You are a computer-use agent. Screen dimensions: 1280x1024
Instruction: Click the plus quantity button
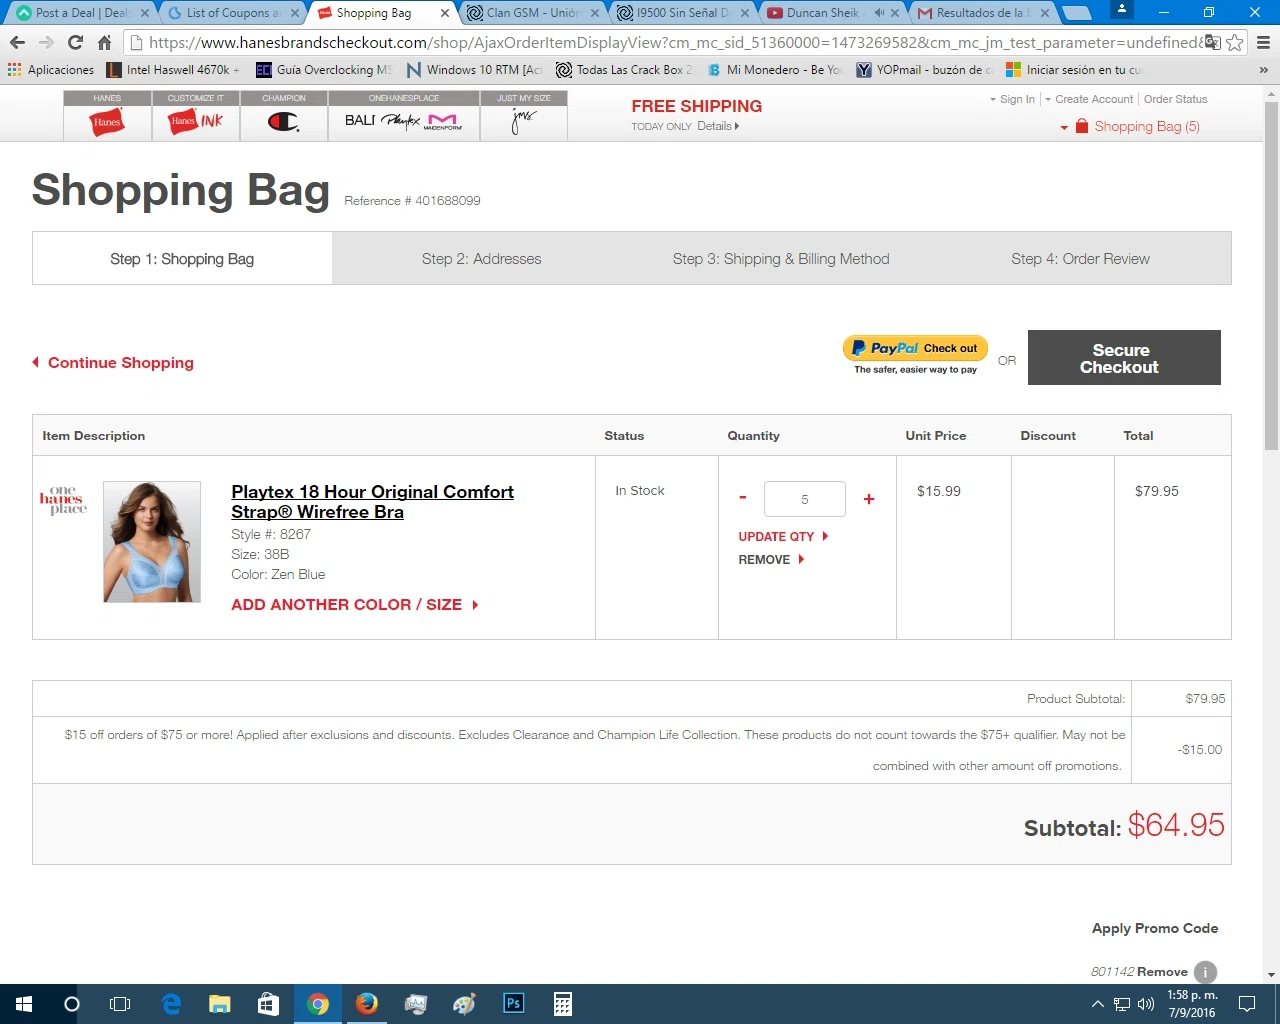click(869, 499)
